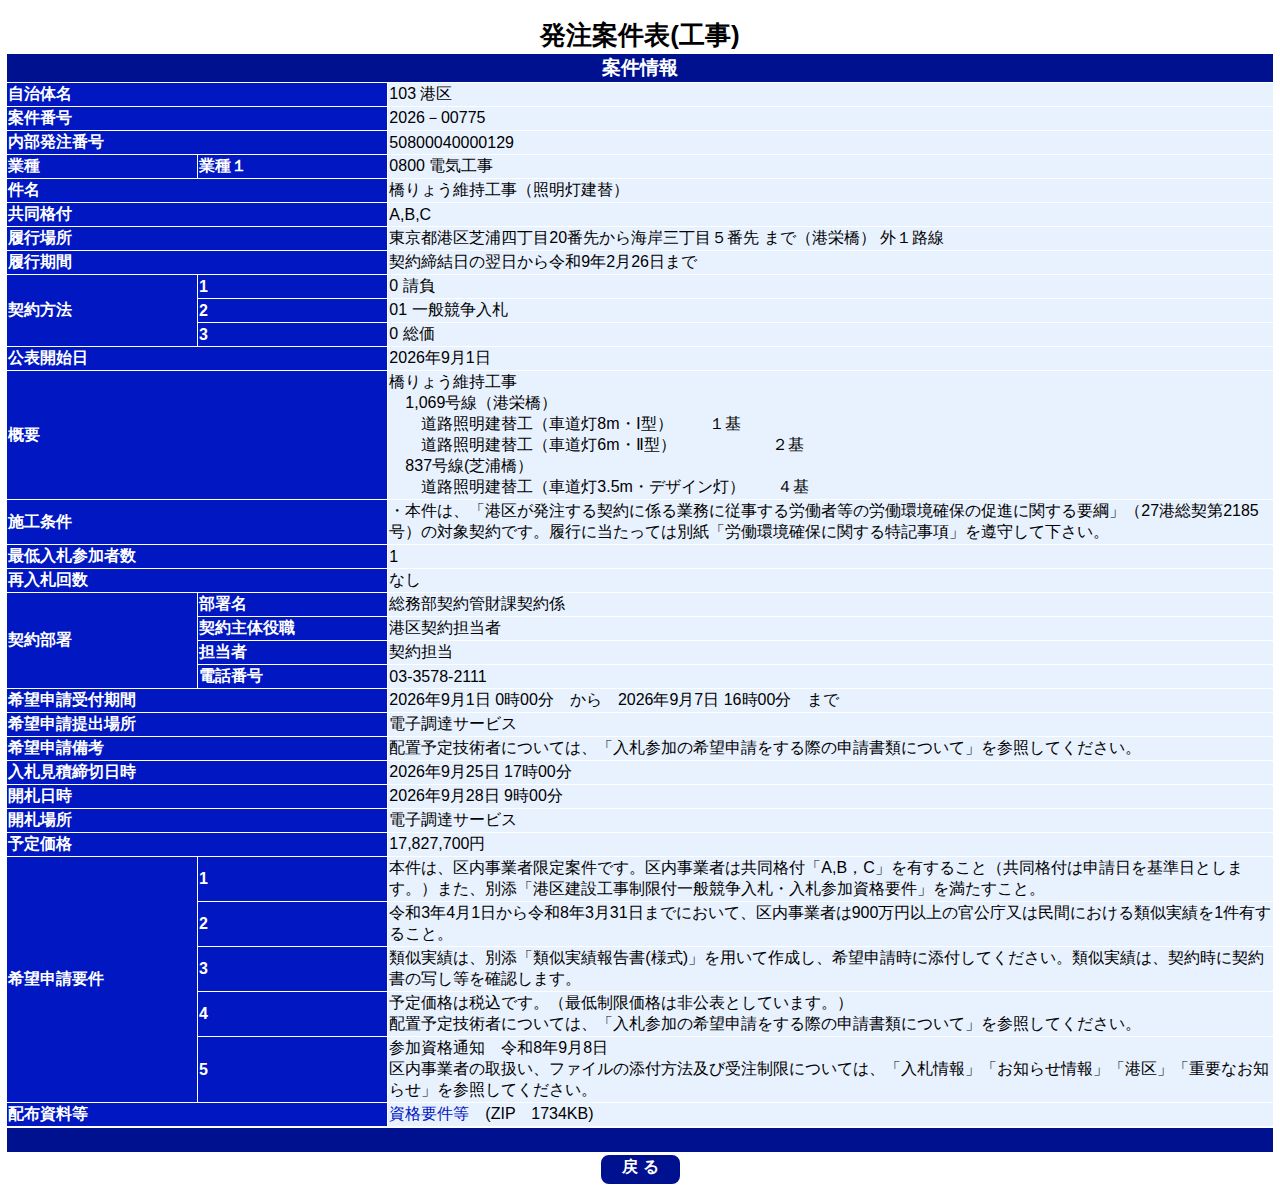Image resolution: width=1280 pixels, height=1186 pixels.
Task: Select opening date 2026年9月28日 9時00分
Action: 476,796
